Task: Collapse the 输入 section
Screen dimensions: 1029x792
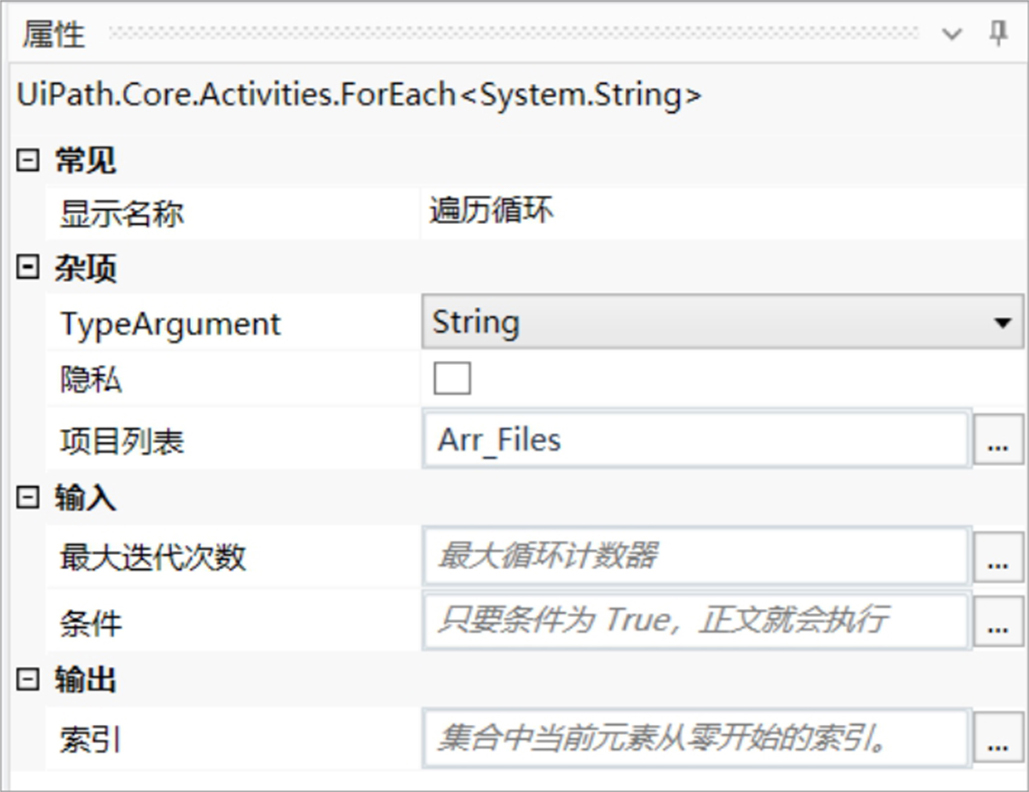Action: [x=28, y=497]
